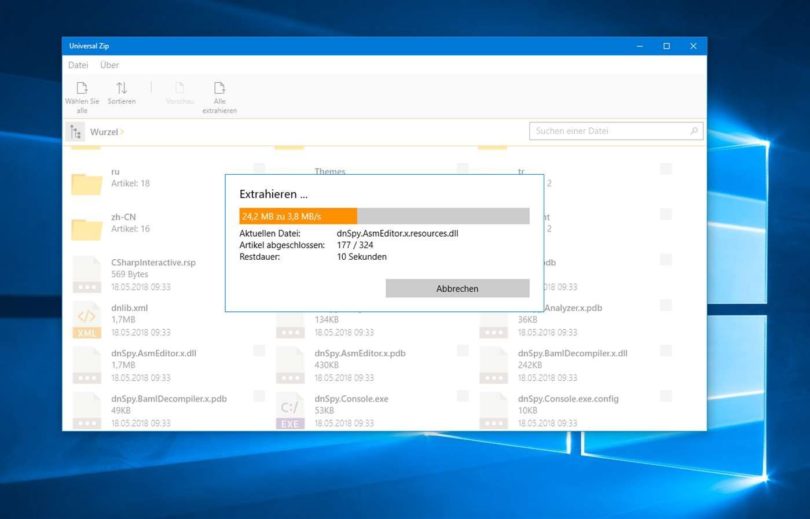This screenshot has height=519, width=810.
Task: Click the 'Wählen Sie alle' select-all icon
Action: 82,88
